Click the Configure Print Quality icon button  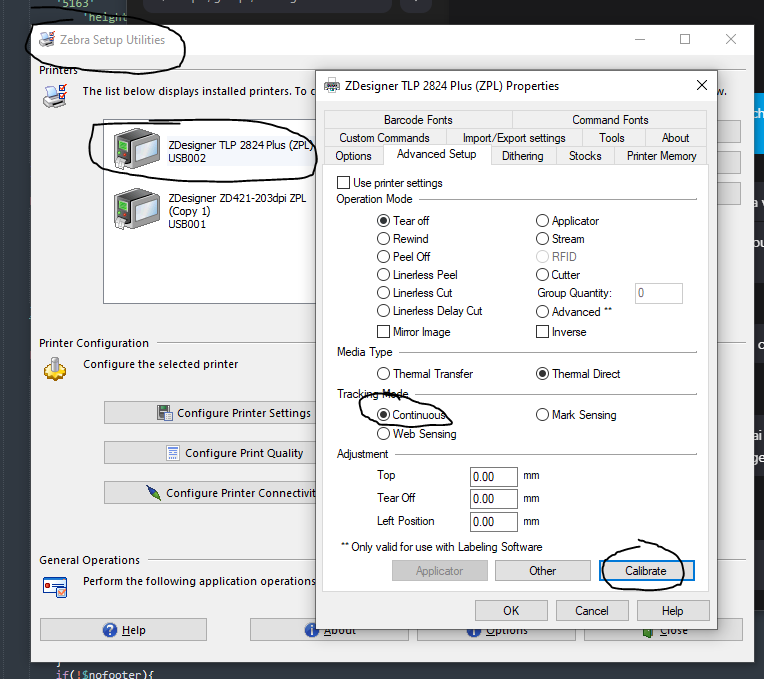pyautogui.click(x=173, y=453)
